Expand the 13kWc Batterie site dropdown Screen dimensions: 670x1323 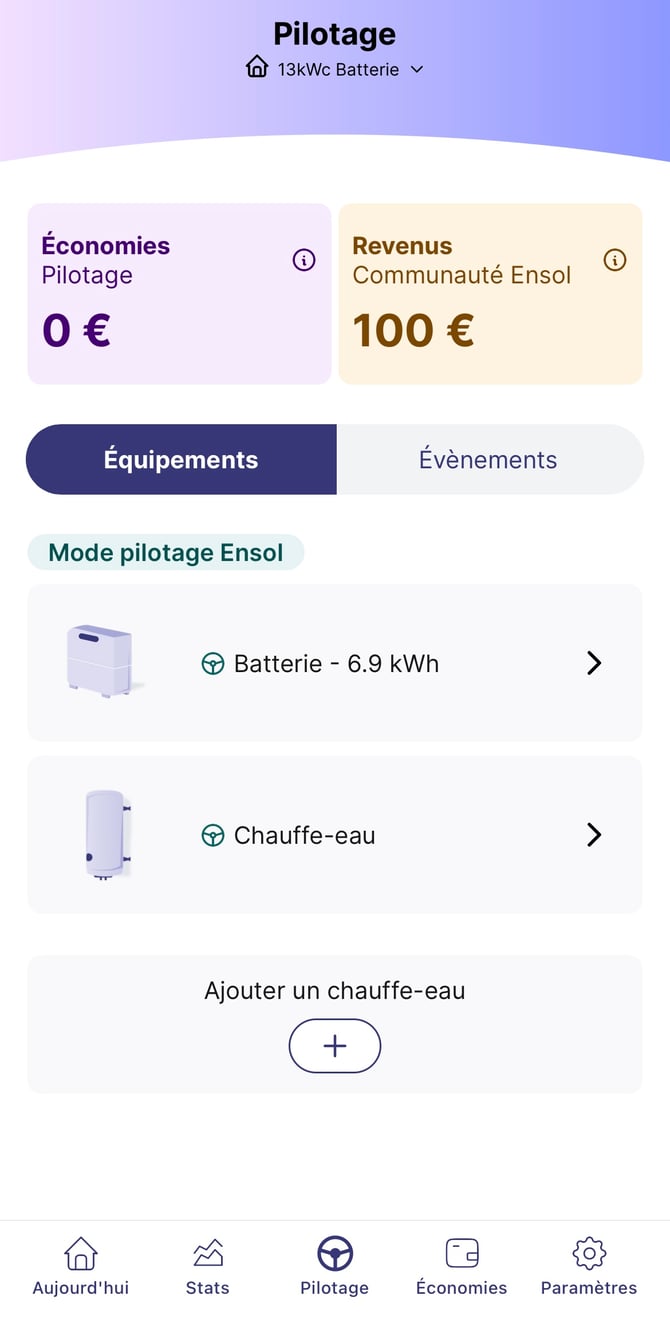(x=417, y=69)
